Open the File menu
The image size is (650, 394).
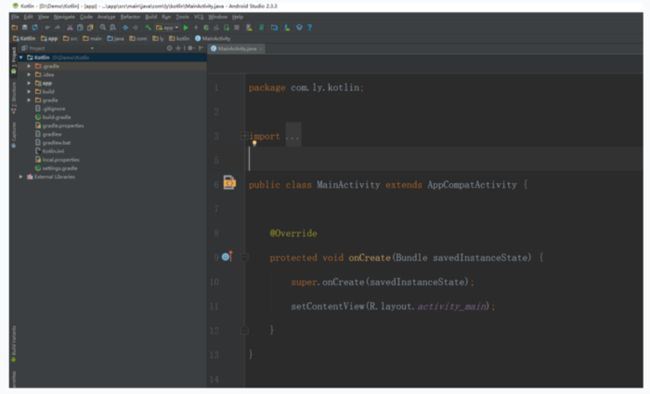[15, 17]
